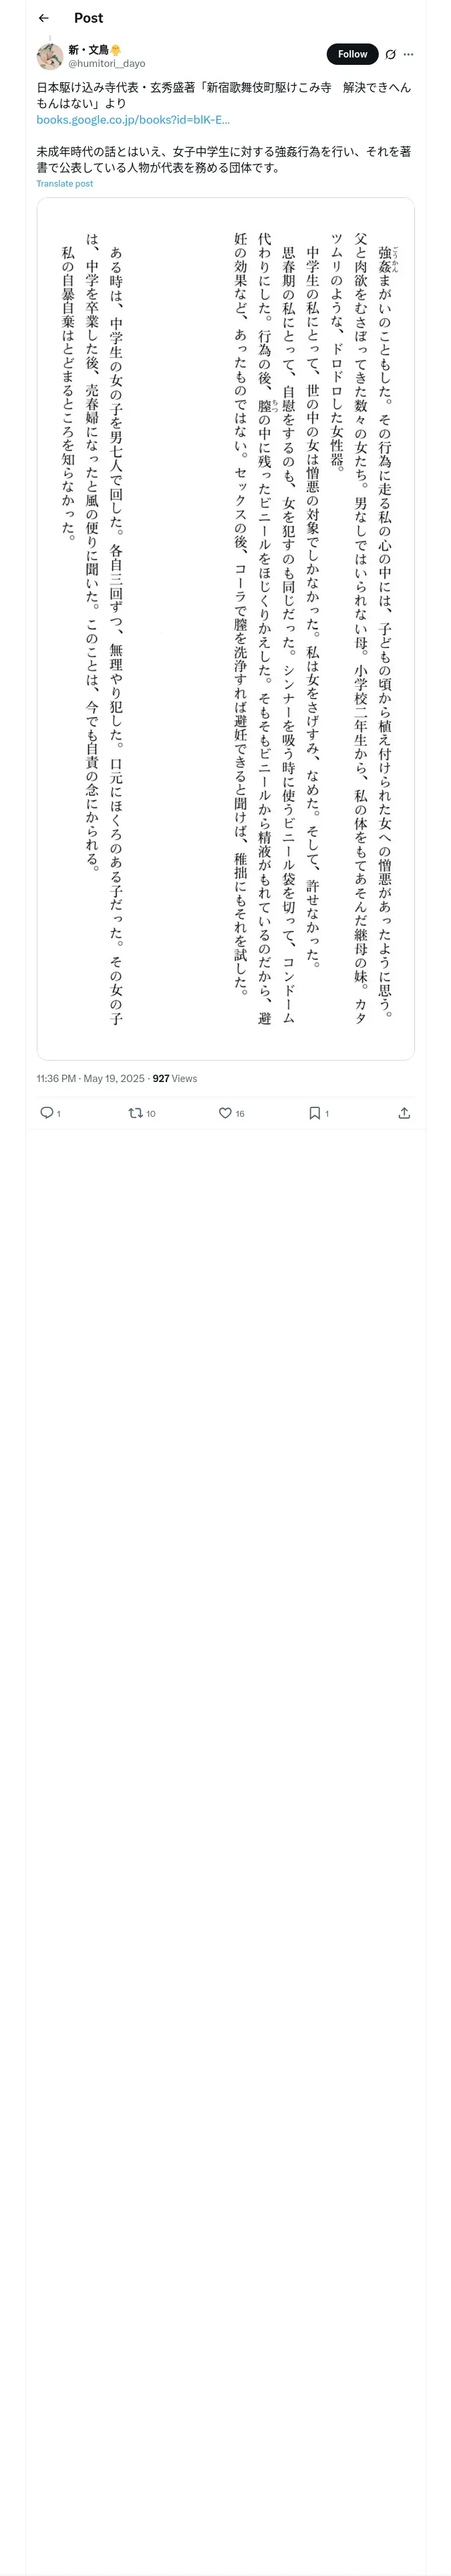Open the Grok explain-post icon
Viewport: 451px width, 2576px height.
pyautogui.click(x=390, y=55)
